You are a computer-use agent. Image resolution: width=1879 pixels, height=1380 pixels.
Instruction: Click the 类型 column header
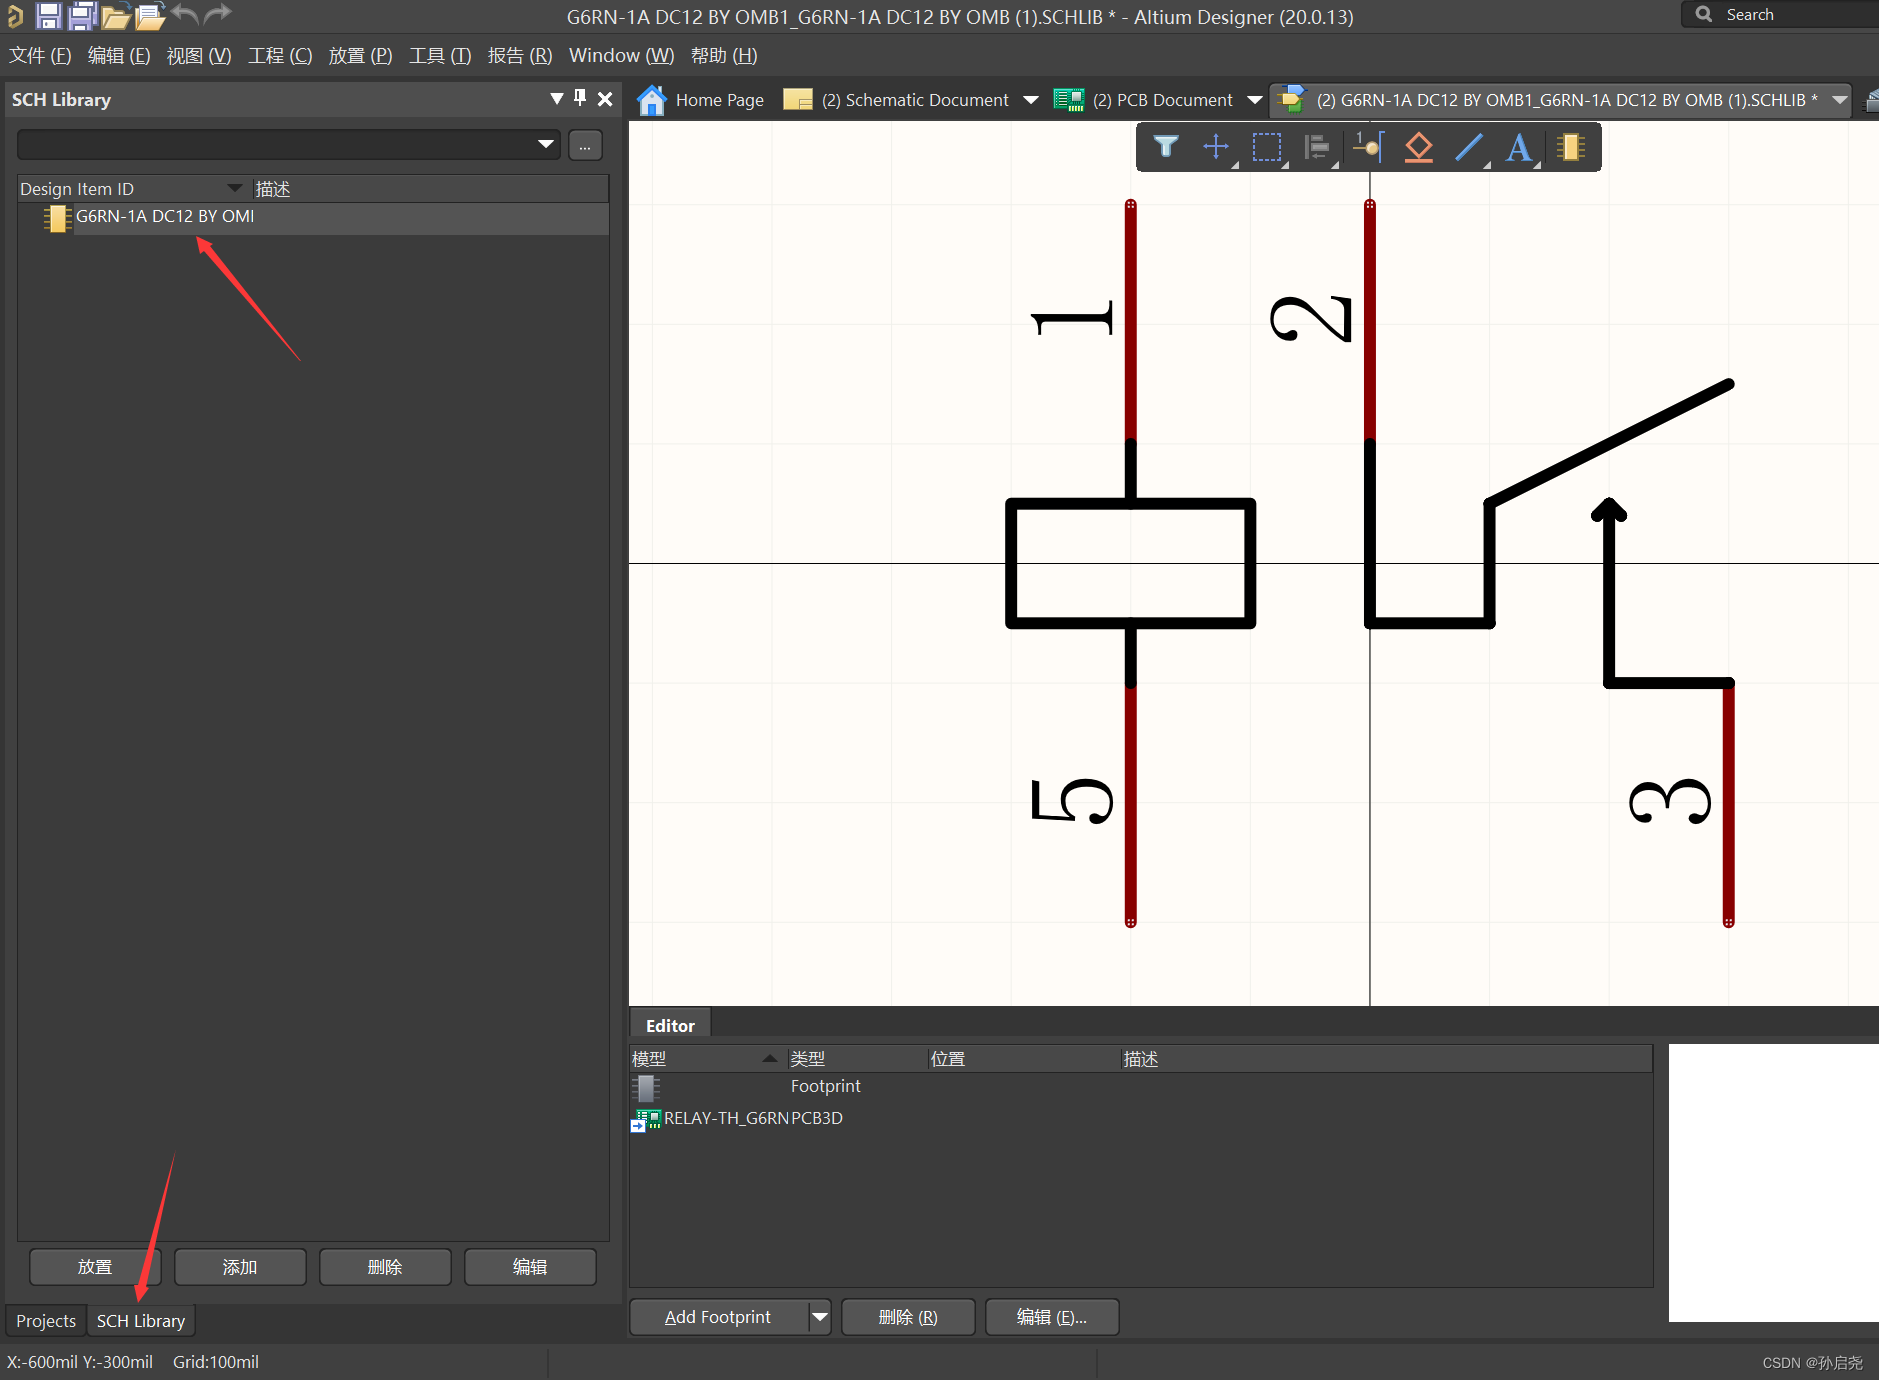(x=856, y=1059)
